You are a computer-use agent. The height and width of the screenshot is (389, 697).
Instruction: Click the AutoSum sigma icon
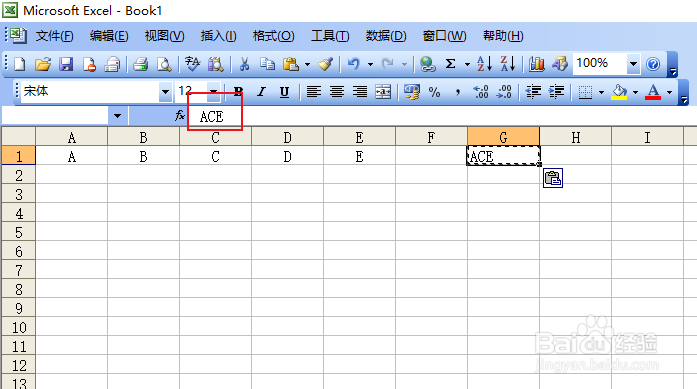coord(450,64)
